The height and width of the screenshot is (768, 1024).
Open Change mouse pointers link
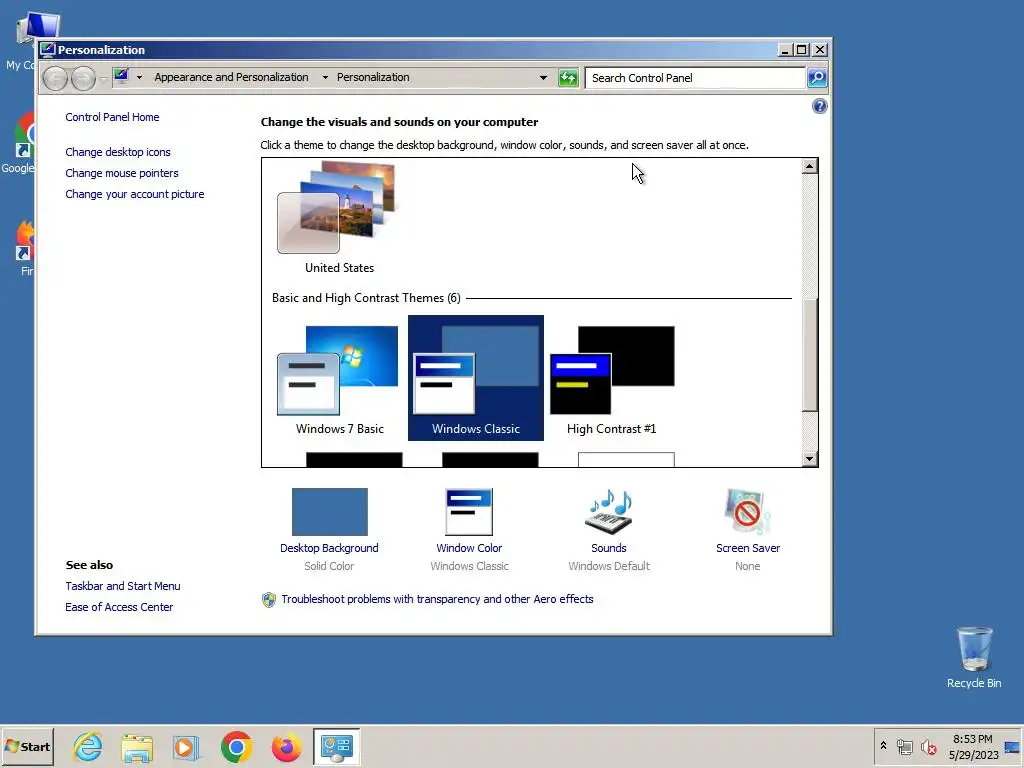click(121, 173)
